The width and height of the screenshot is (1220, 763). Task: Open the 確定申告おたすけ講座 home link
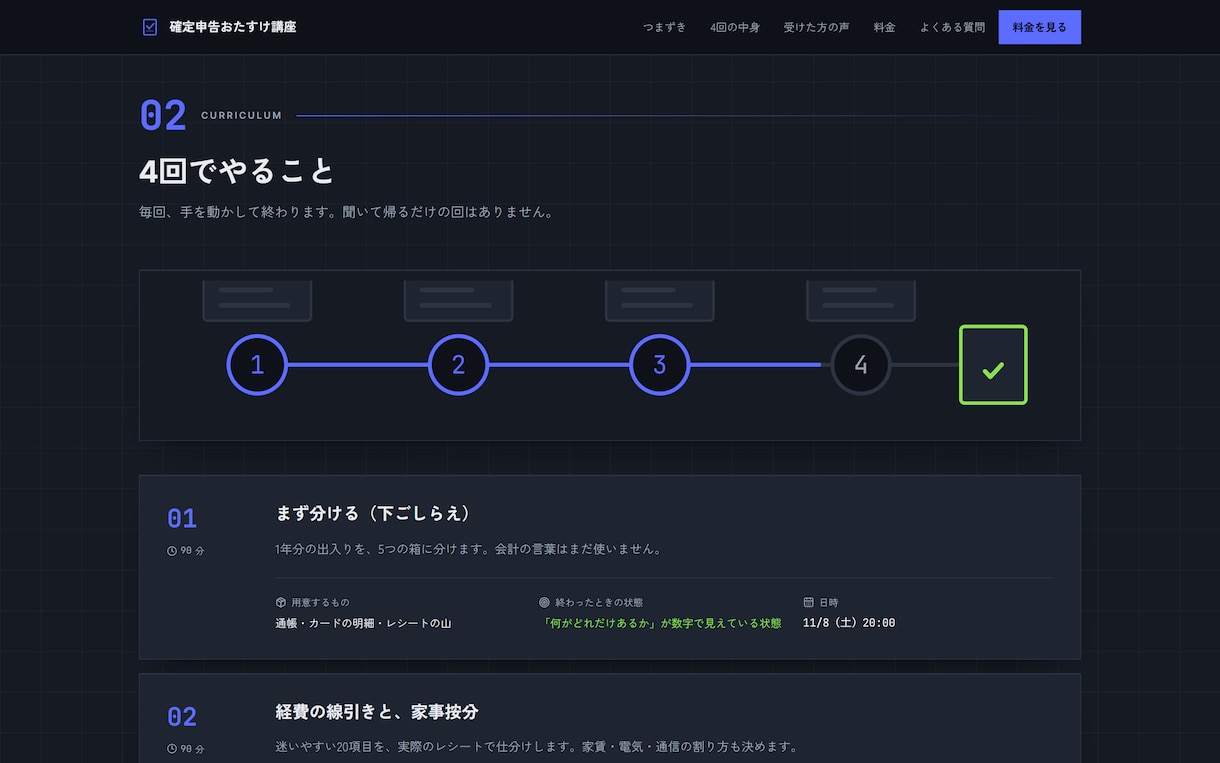pos(220,27)
